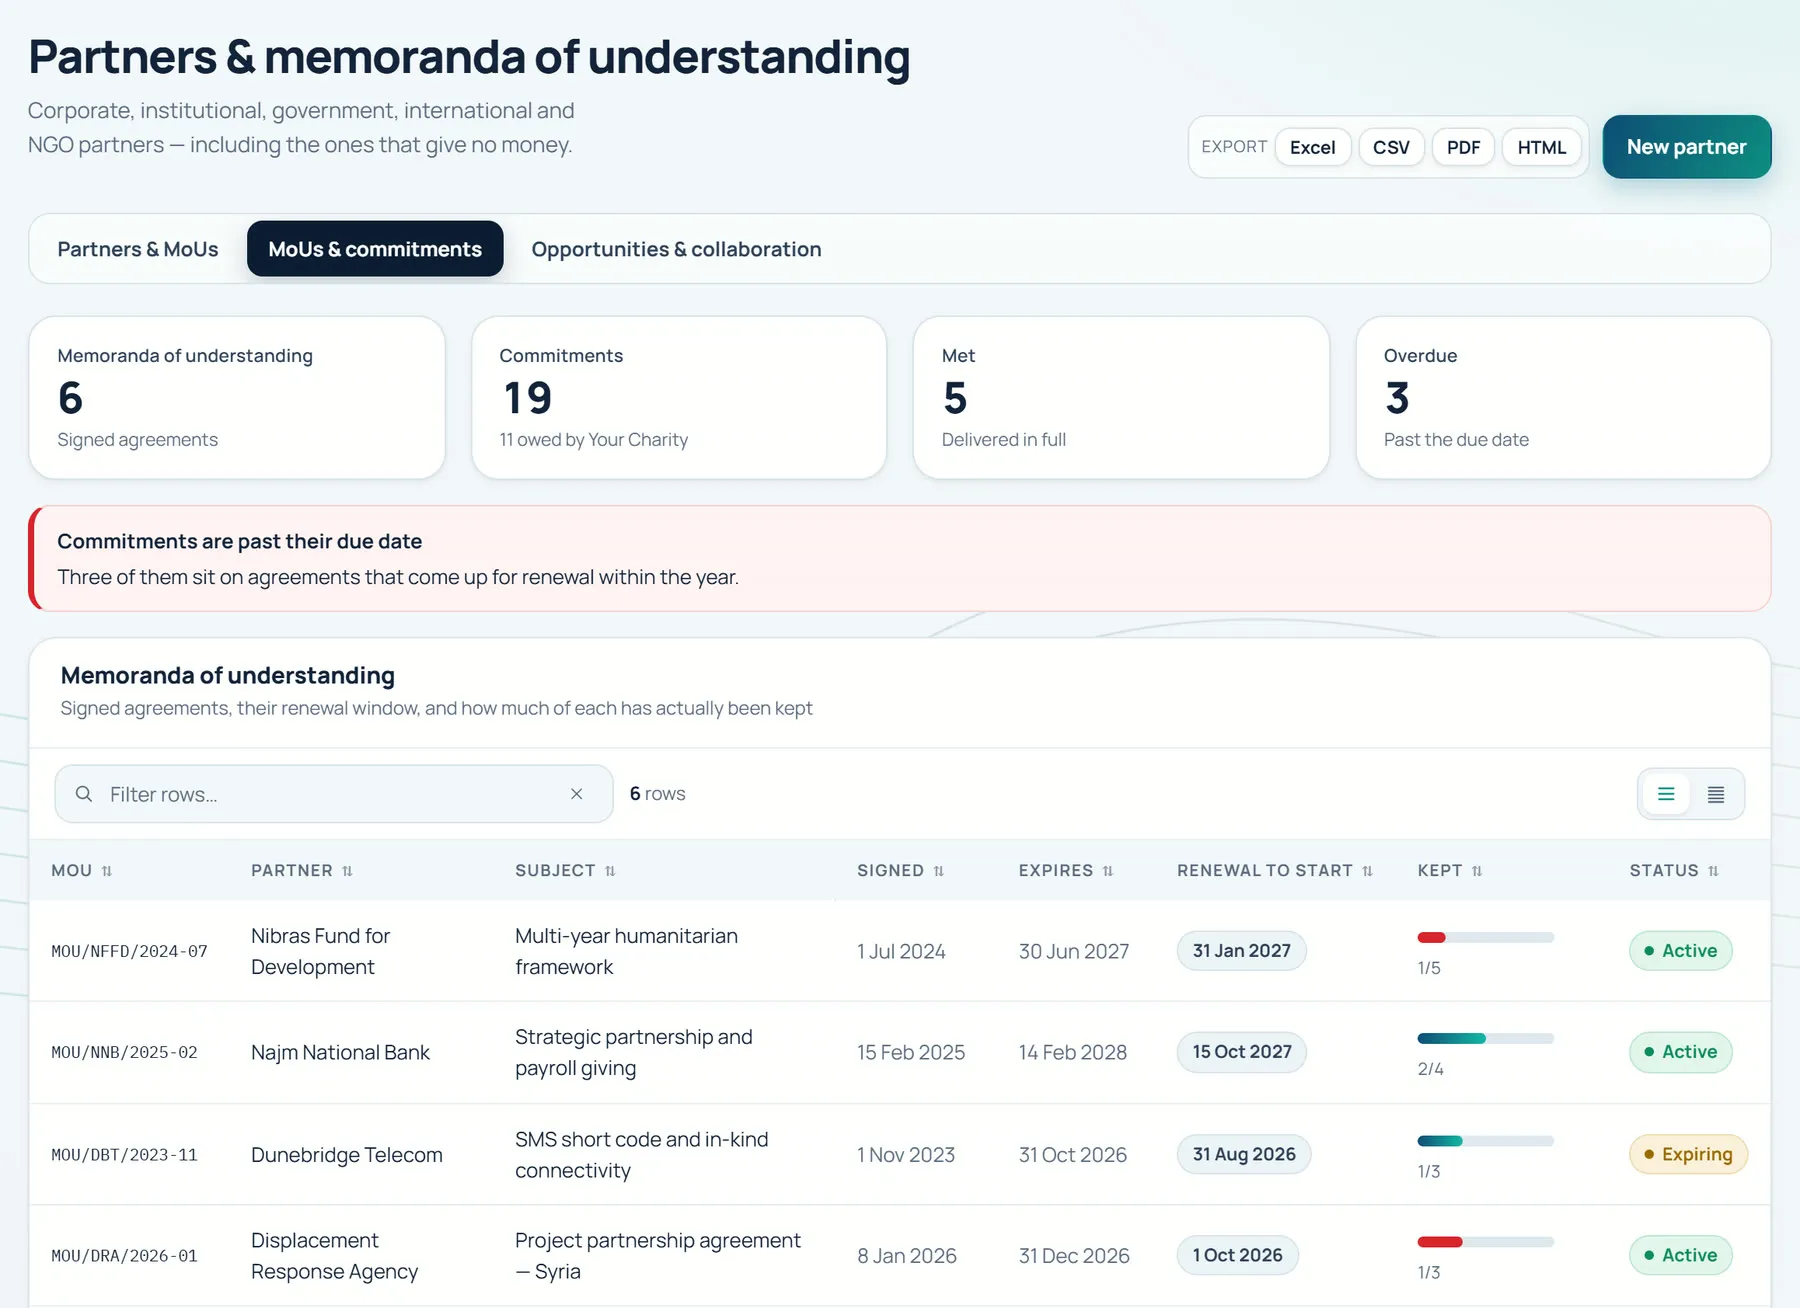Sort table by Expires column
The height and width of the screenshot is (1308, 1800).
point(1066,871)
